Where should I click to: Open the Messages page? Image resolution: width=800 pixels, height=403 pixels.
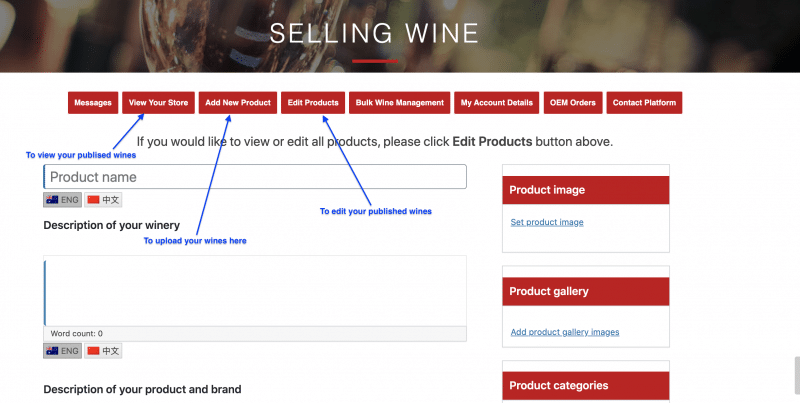click(93, 103)
